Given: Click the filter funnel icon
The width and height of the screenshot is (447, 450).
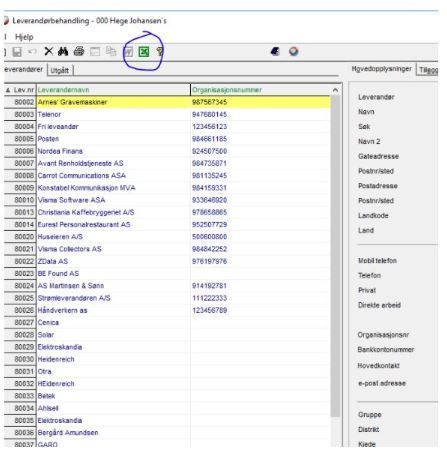Looking at the screenshot, I should pos(160,52).
